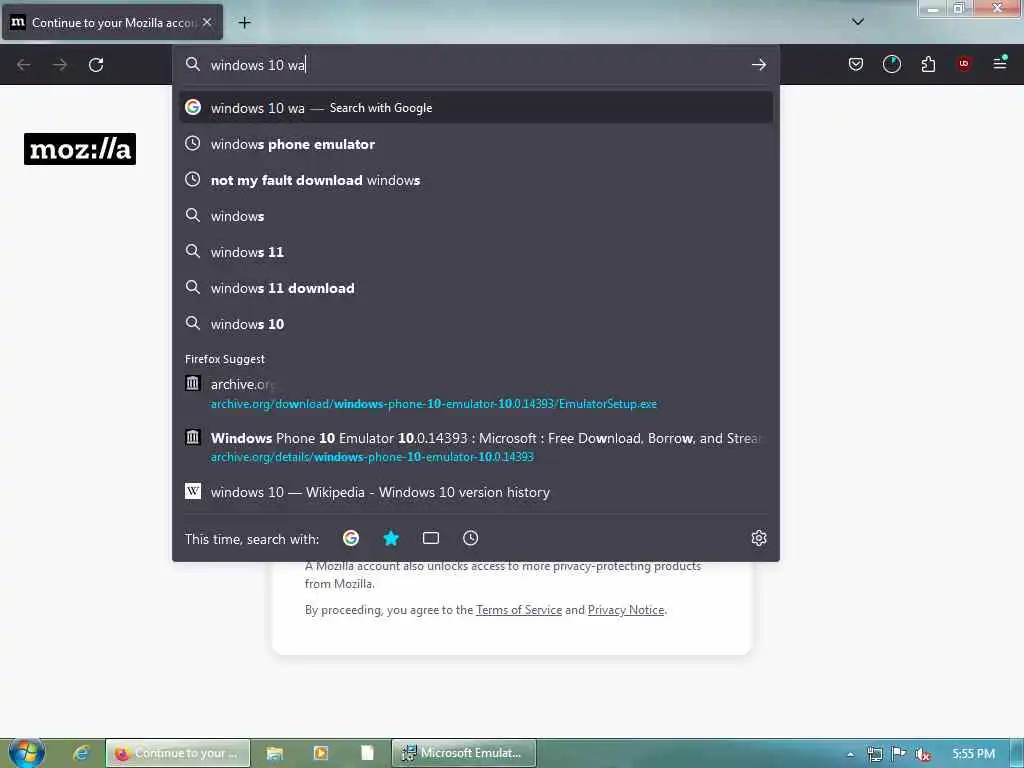Viewport: 1024px width, 768px height.
Task: Search this time in Bookmarks star
Action: (x=391, y=538)
